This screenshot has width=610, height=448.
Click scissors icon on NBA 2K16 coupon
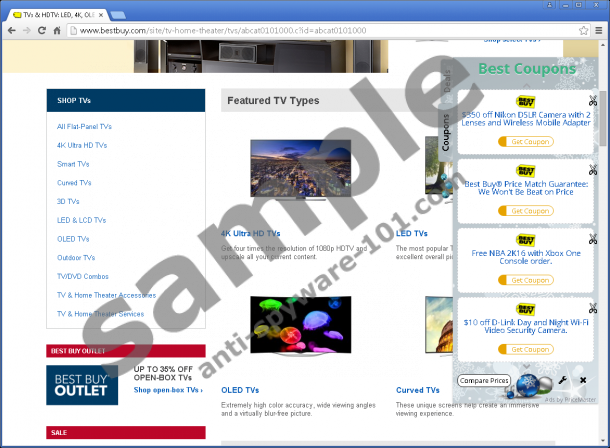[593, 240]
